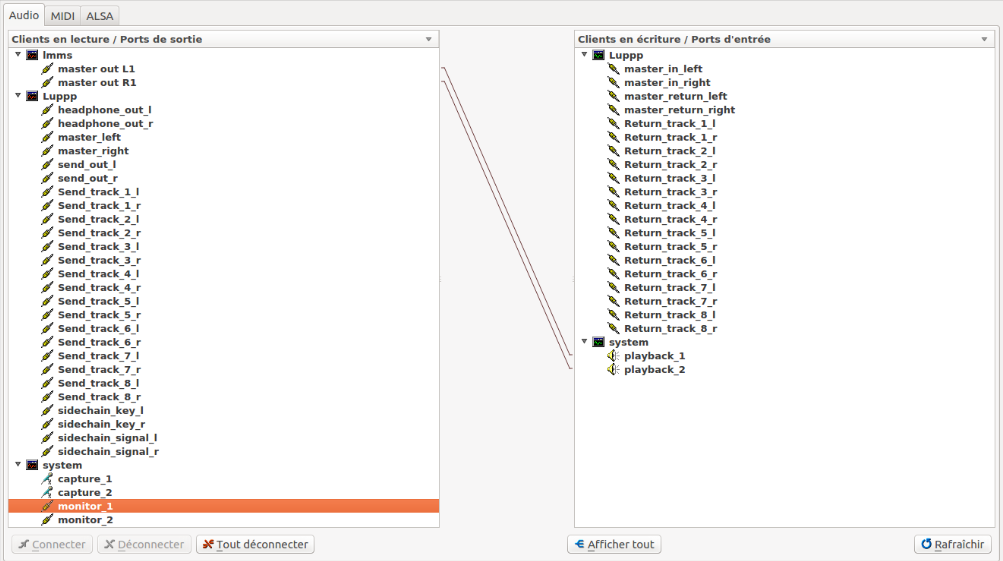The height and width of the screenshot is (561, 1003).
Task: Click the plug icon of master_left
Action: coord(47,138)
